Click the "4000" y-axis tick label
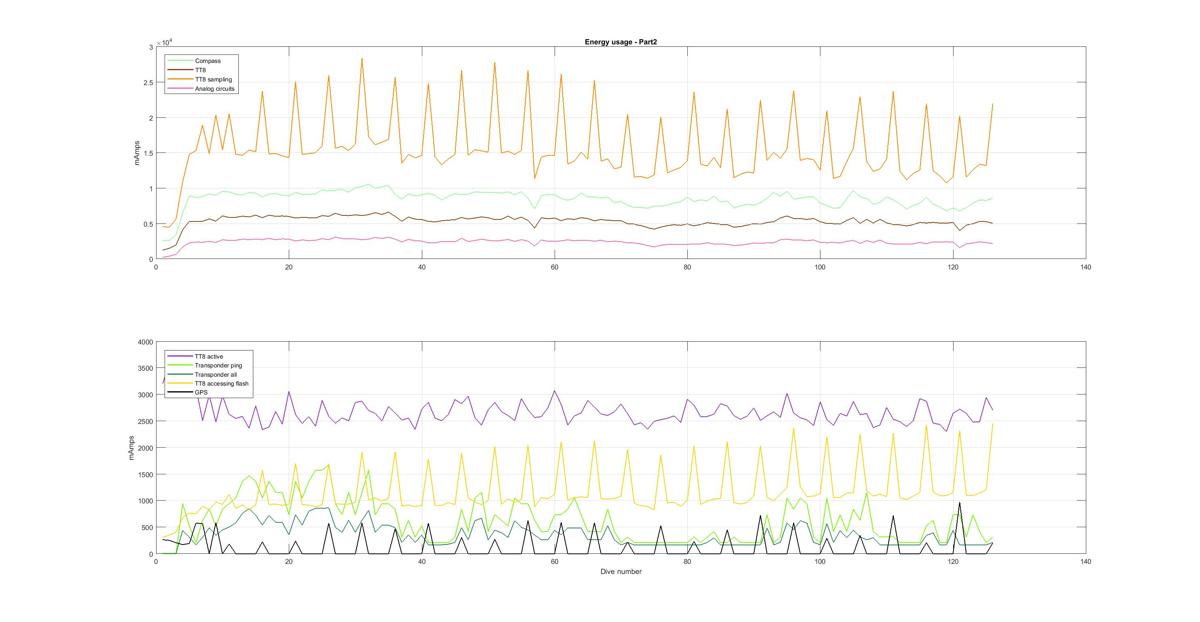 (x=145, y=342)
